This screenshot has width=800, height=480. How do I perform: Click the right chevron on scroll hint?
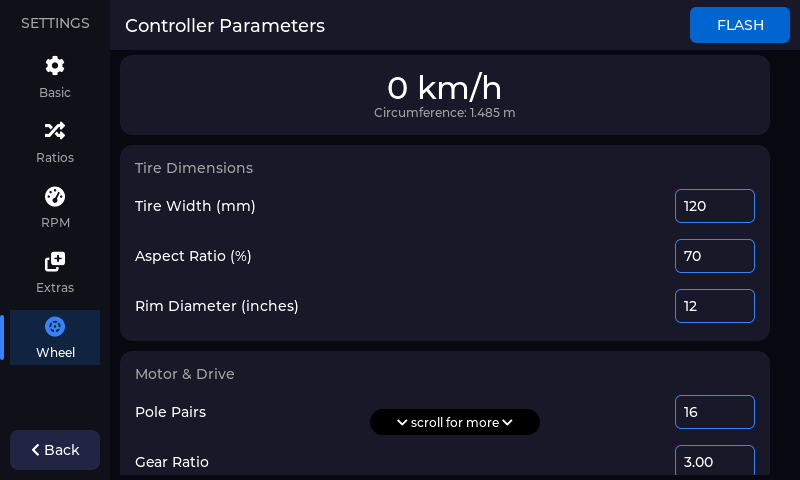point(508,422)
